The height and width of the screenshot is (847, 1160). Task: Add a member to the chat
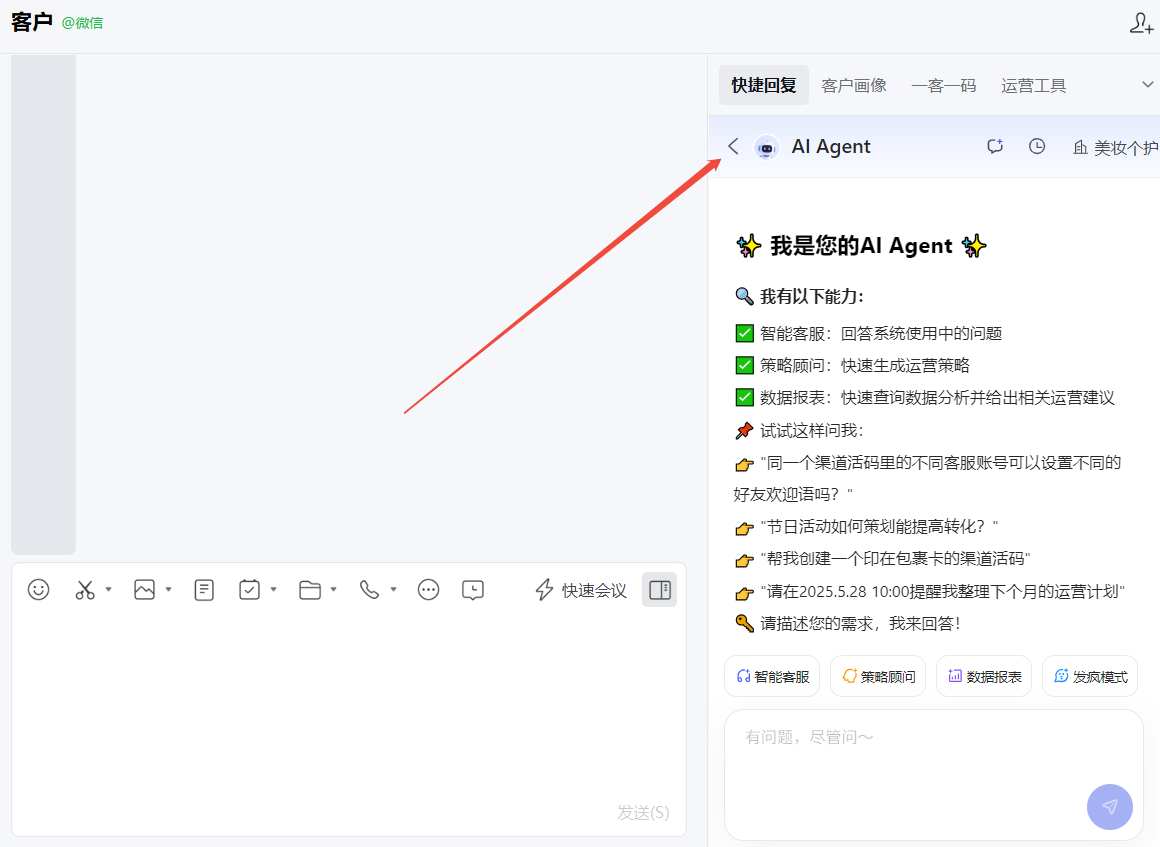1141,24
